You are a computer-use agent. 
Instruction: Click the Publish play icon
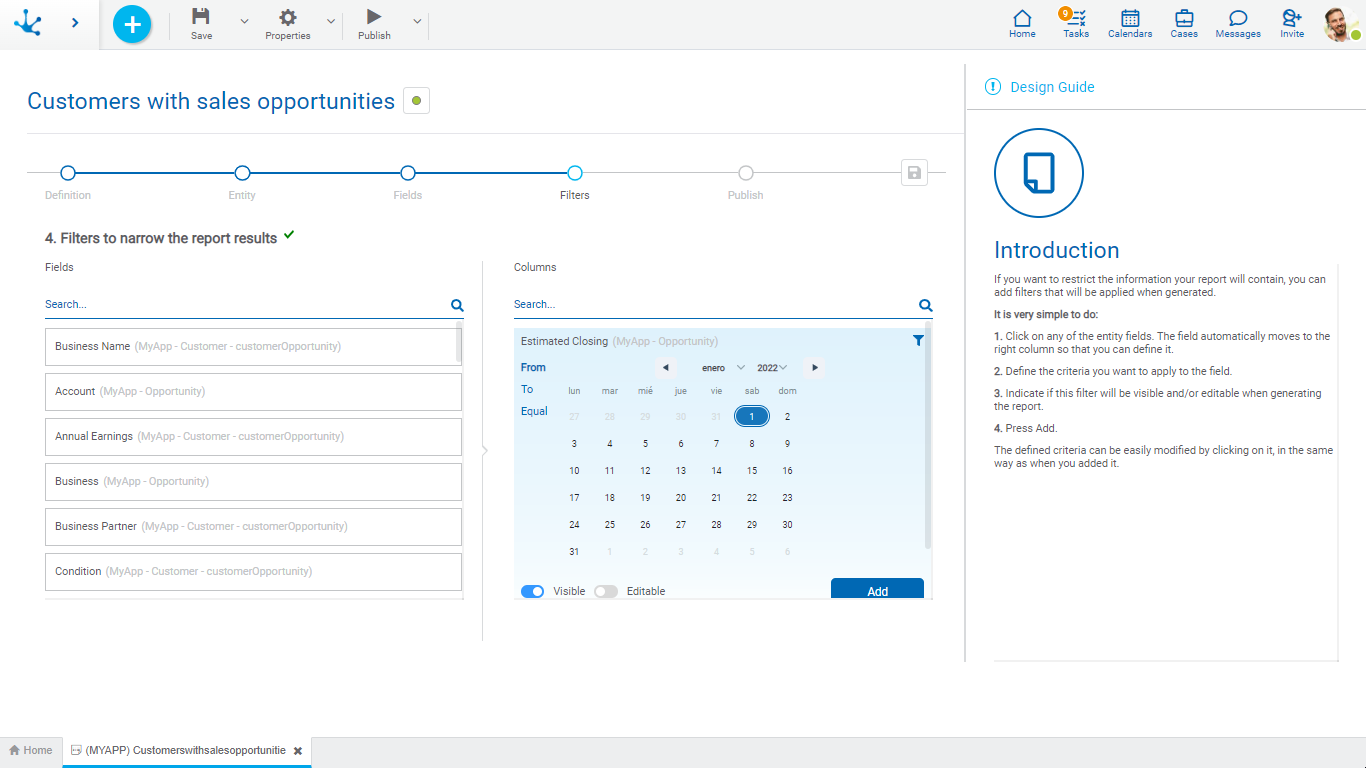coord(374,17)
